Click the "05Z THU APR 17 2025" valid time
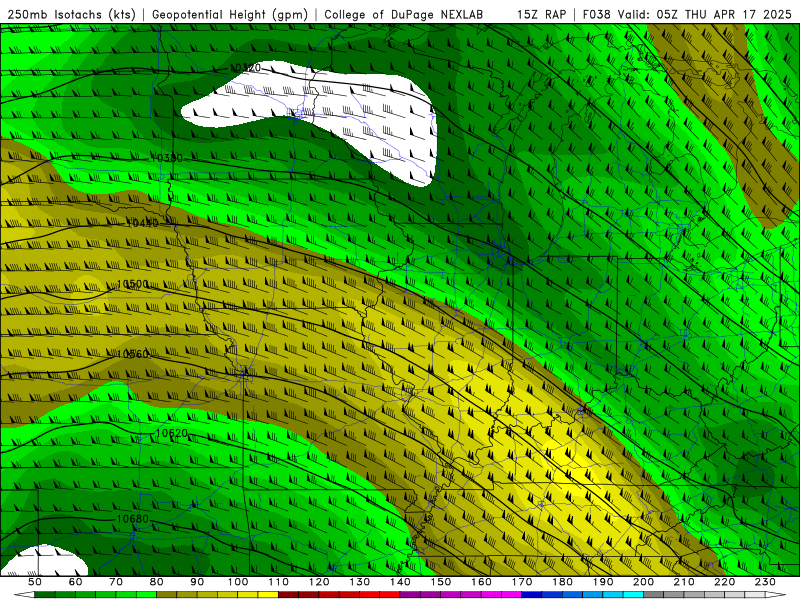800x600 pixels. pyautogui.click(x=724, y=14)
